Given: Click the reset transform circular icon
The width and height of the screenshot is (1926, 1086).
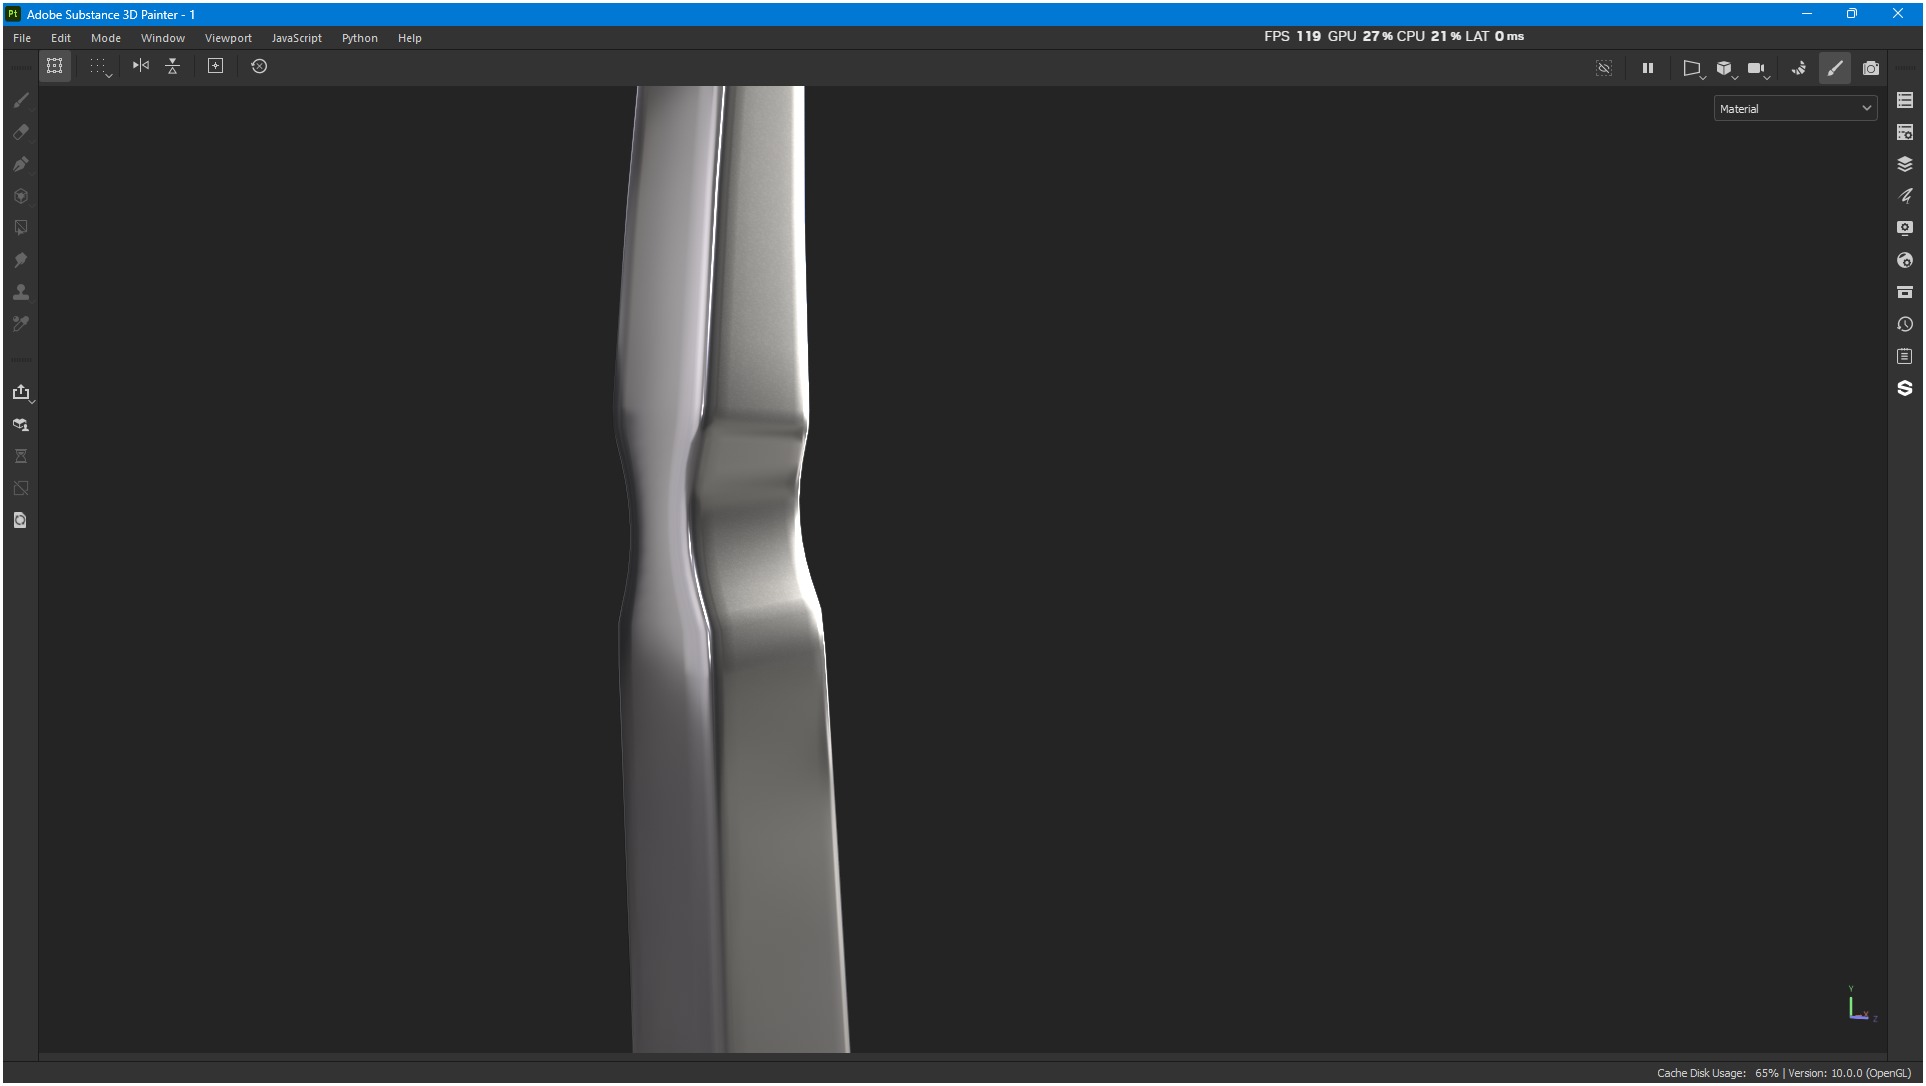Looking at the screenshot, I should pyautogui.click(x=259, y=66).
